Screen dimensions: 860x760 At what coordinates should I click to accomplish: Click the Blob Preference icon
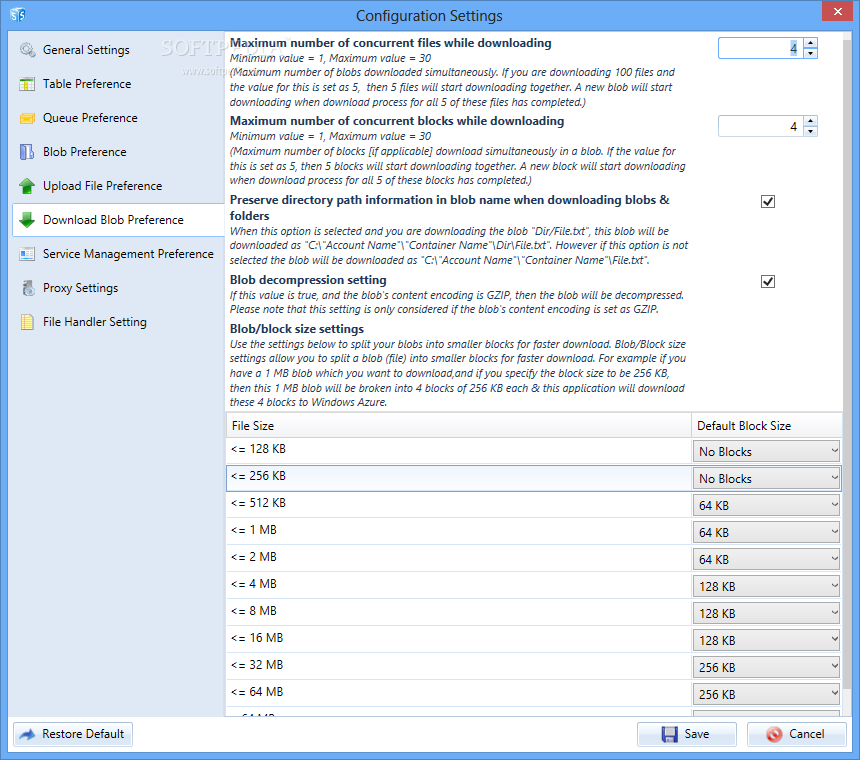pyautogui.click(x=27, y=152)
